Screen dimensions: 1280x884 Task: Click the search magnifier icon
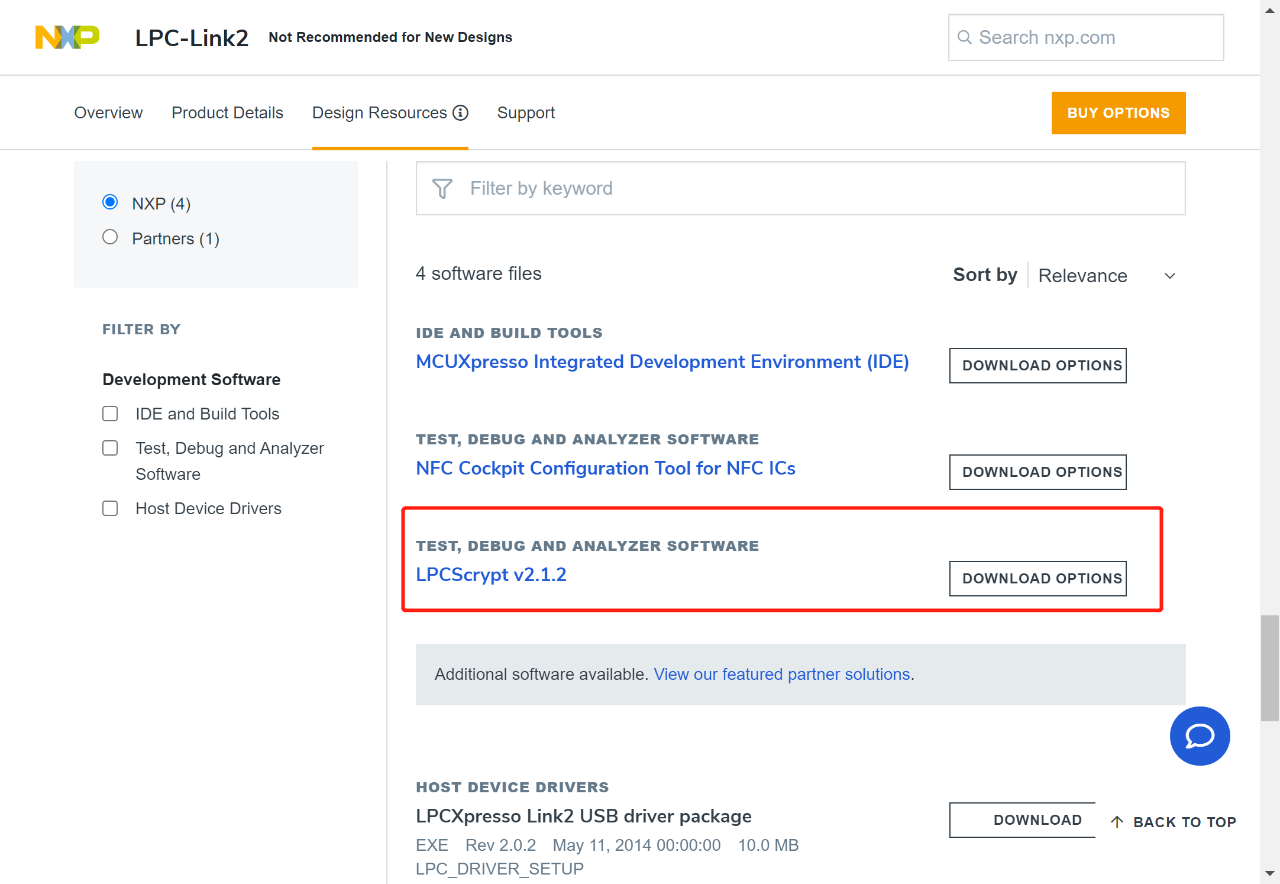tap(965, 38)
